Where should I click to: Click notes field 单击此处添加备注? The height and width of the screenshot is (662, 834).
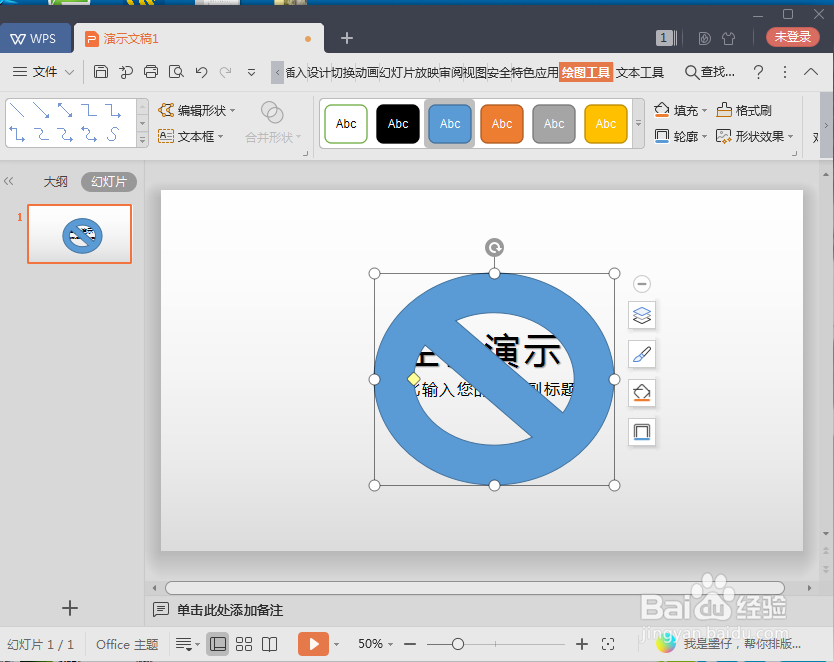(x=230, y=610)
